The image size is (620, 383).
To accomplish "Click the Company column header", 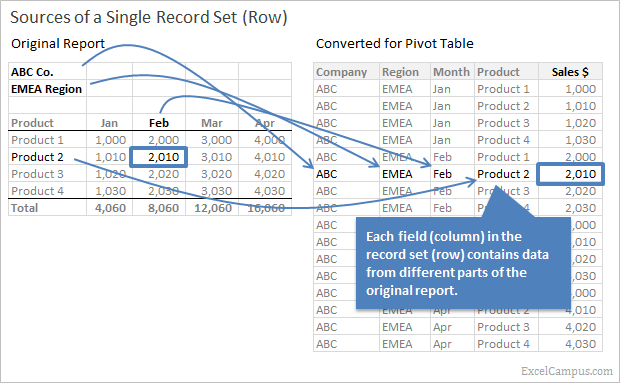I will 342,72.
